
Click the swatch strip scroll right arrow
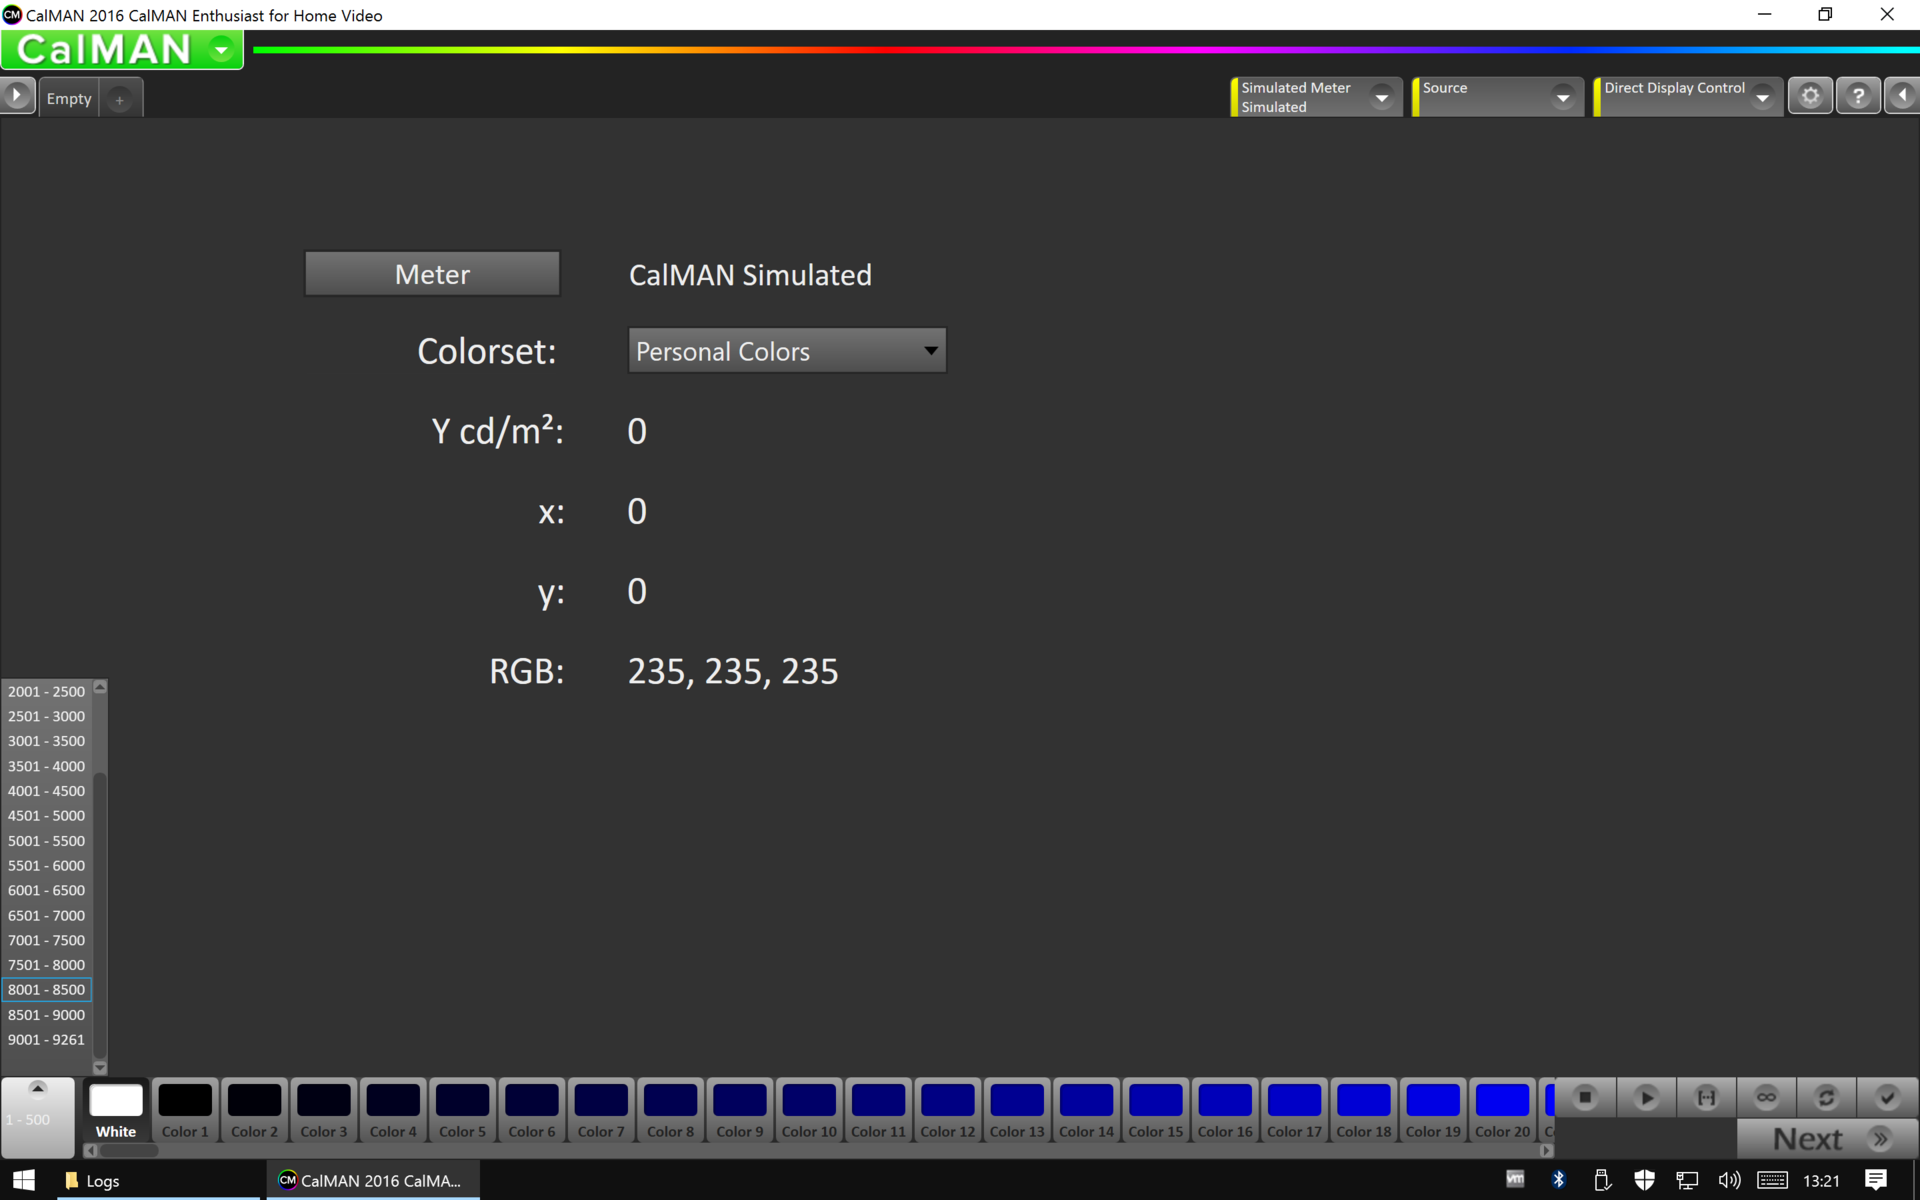point(1547,1150)
